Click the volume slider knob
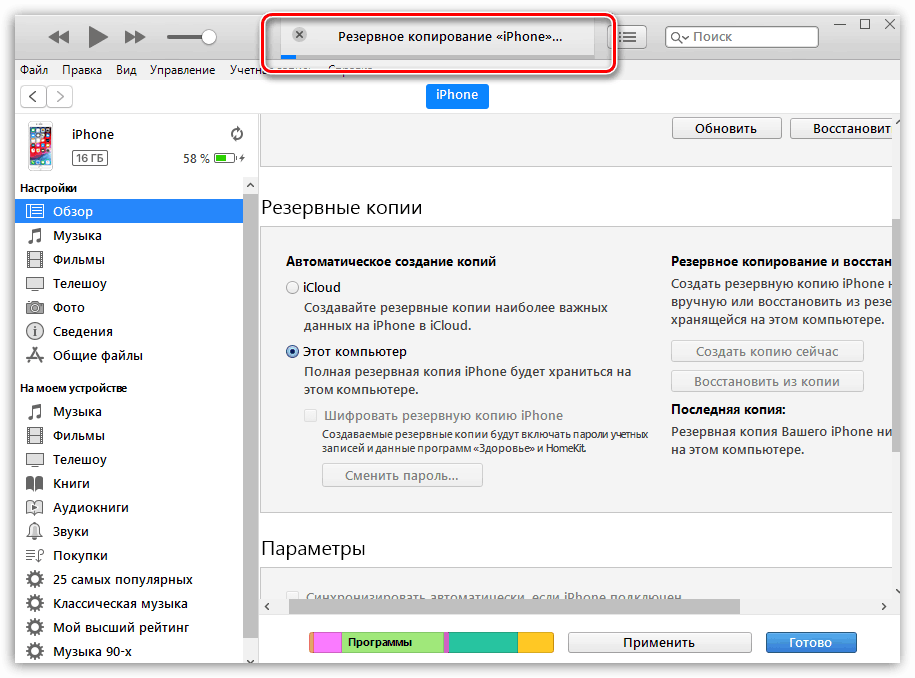This screenshot has height=678, width=915. tap(208, 37)
